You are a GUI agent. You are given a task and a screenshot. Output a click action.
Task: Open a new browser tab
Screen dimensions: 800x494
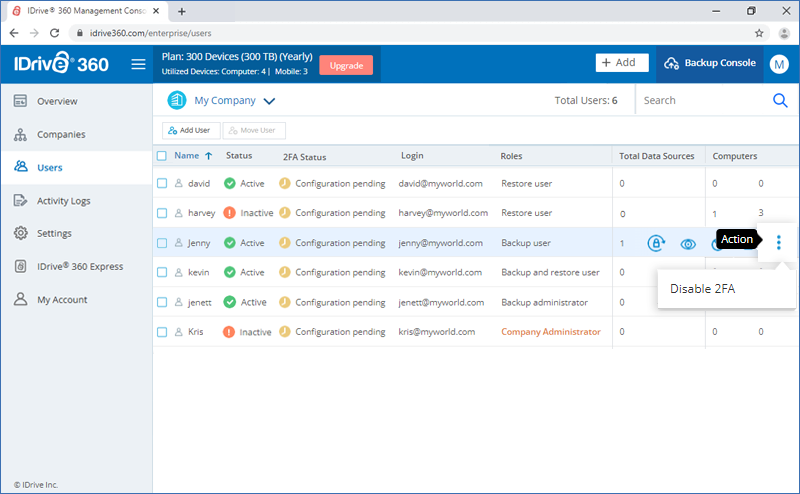point(182,11)
